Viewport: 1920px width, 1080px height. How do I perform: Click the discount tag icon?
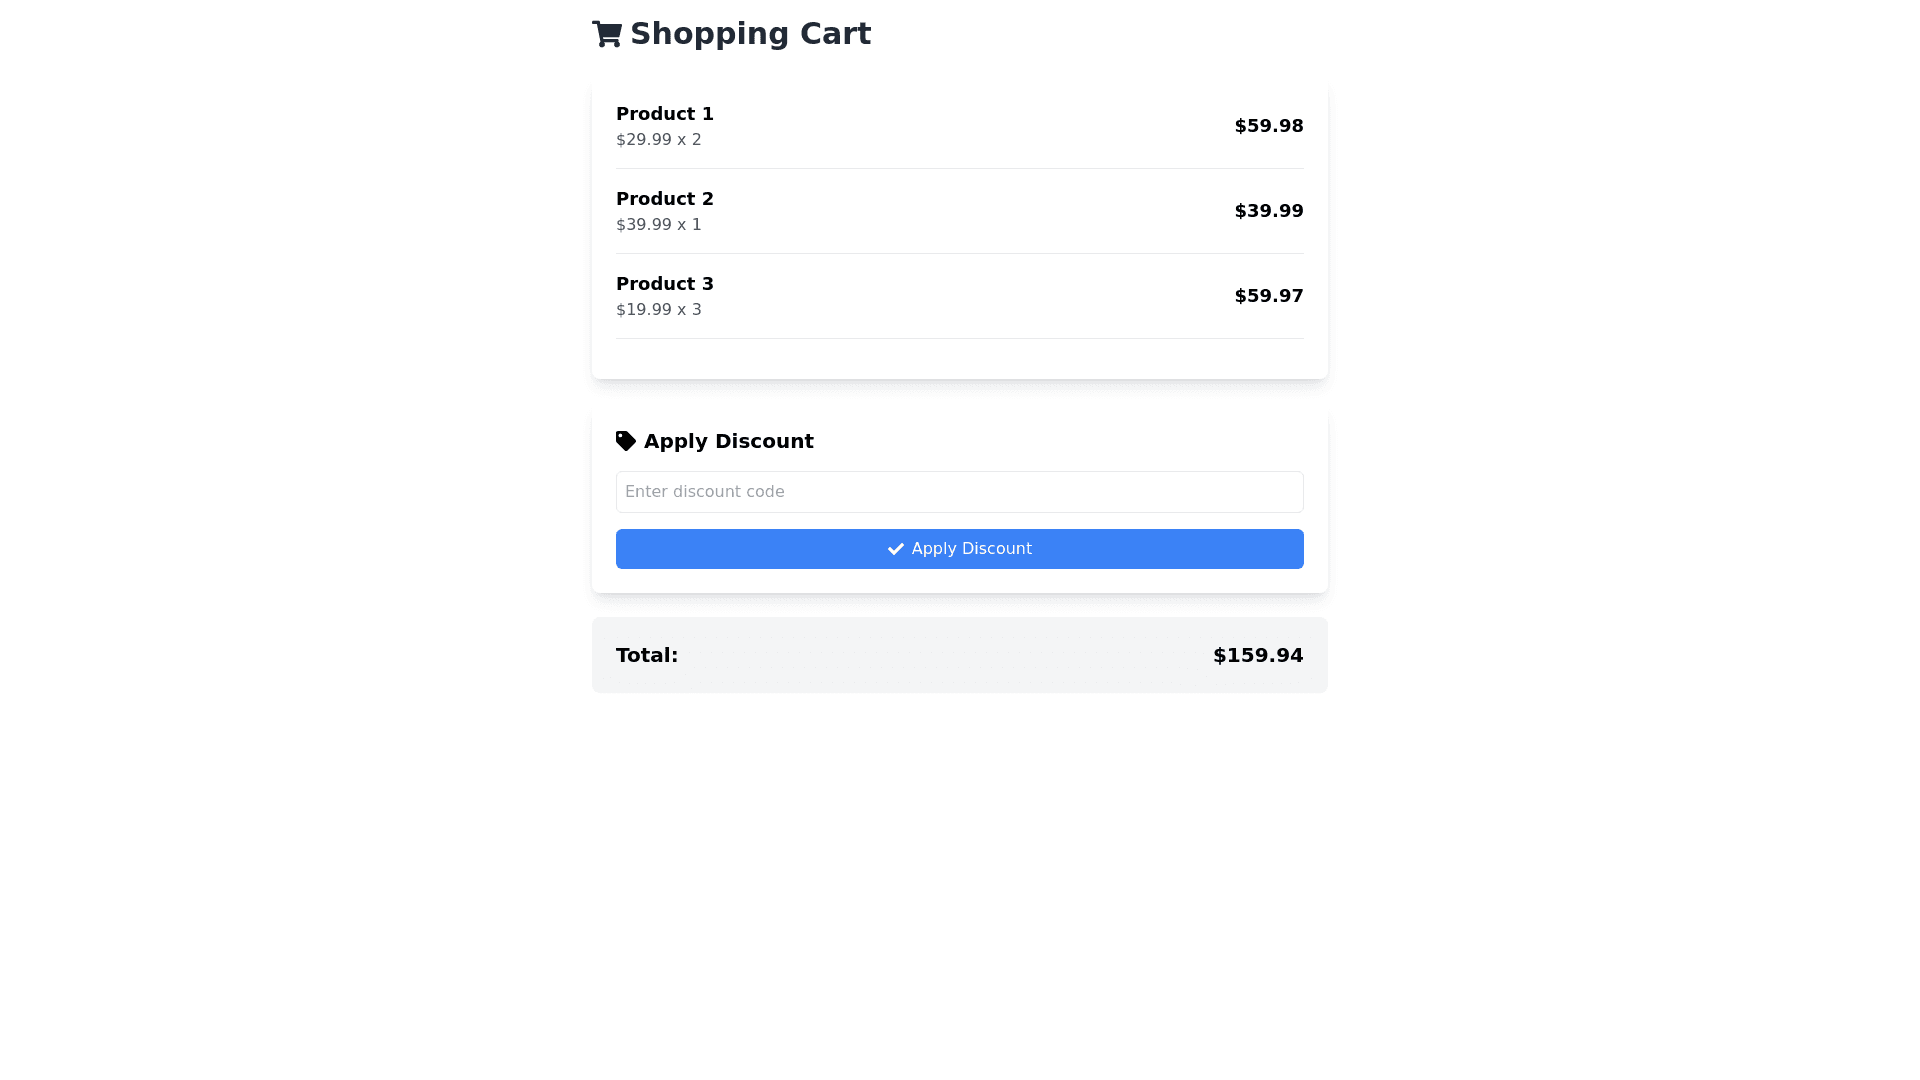[x=626, y=441]
